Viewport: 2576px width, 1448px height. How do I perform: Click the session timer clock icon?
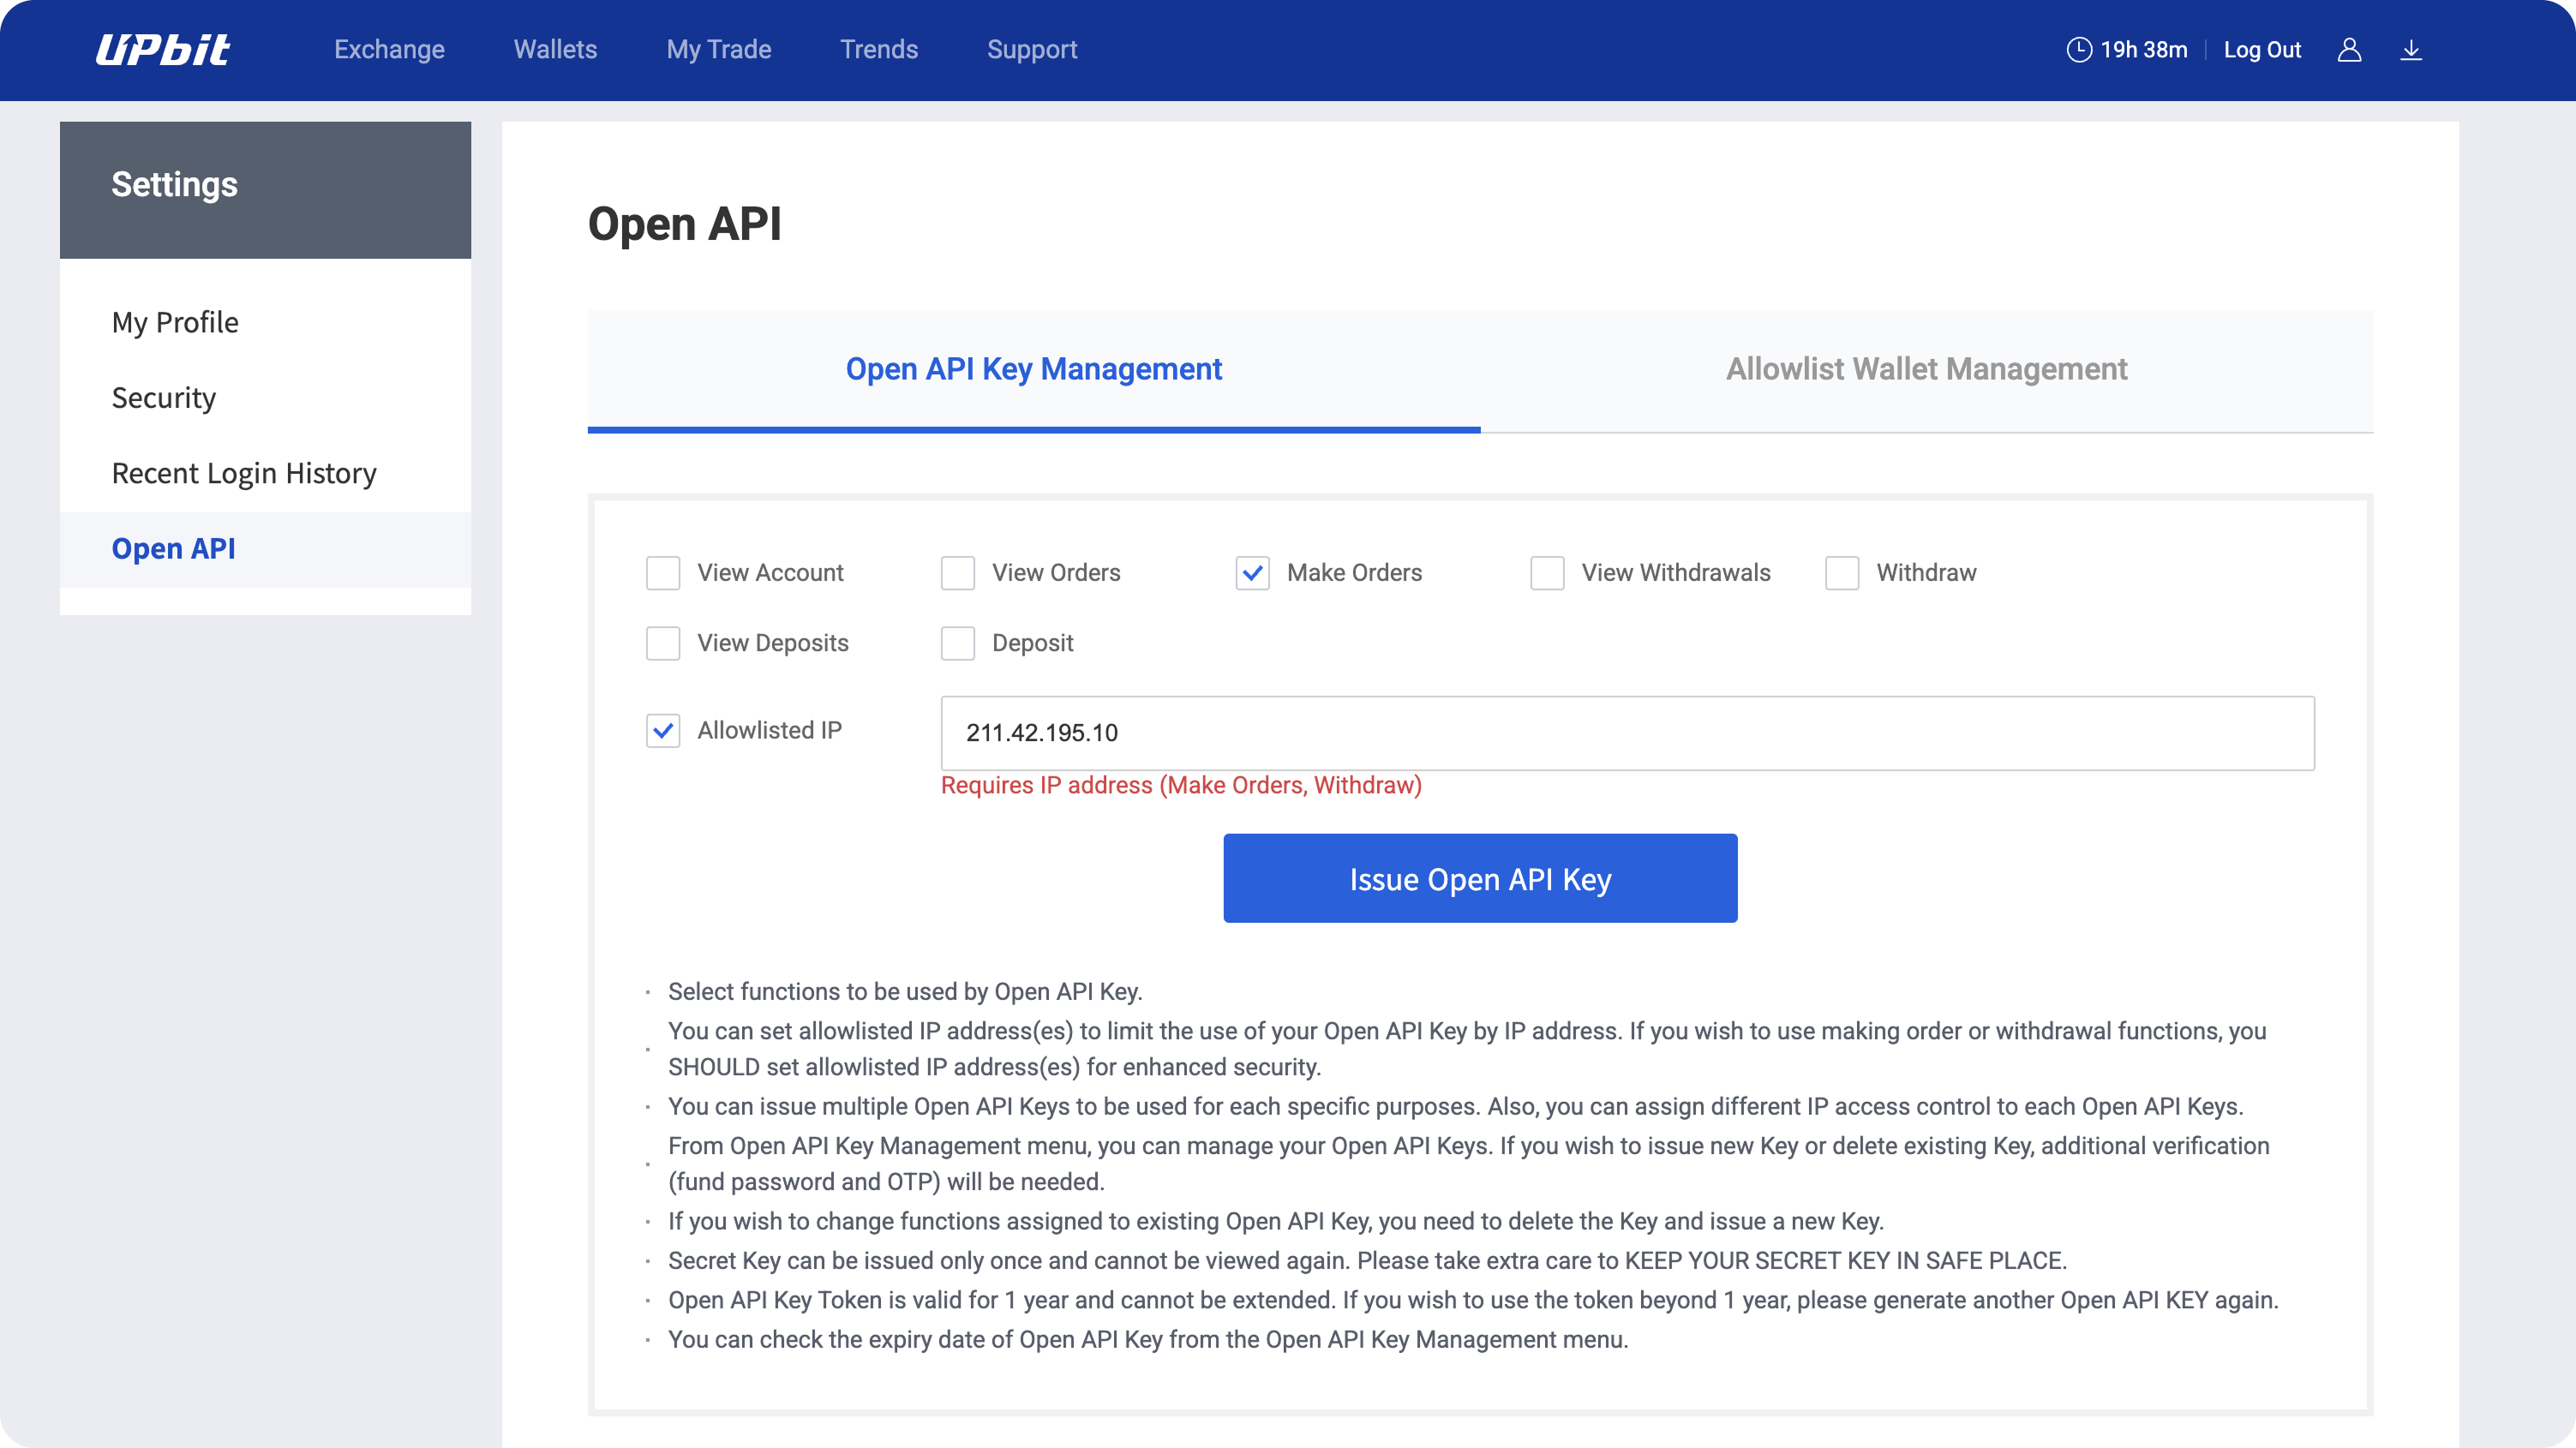(2078, 50)
